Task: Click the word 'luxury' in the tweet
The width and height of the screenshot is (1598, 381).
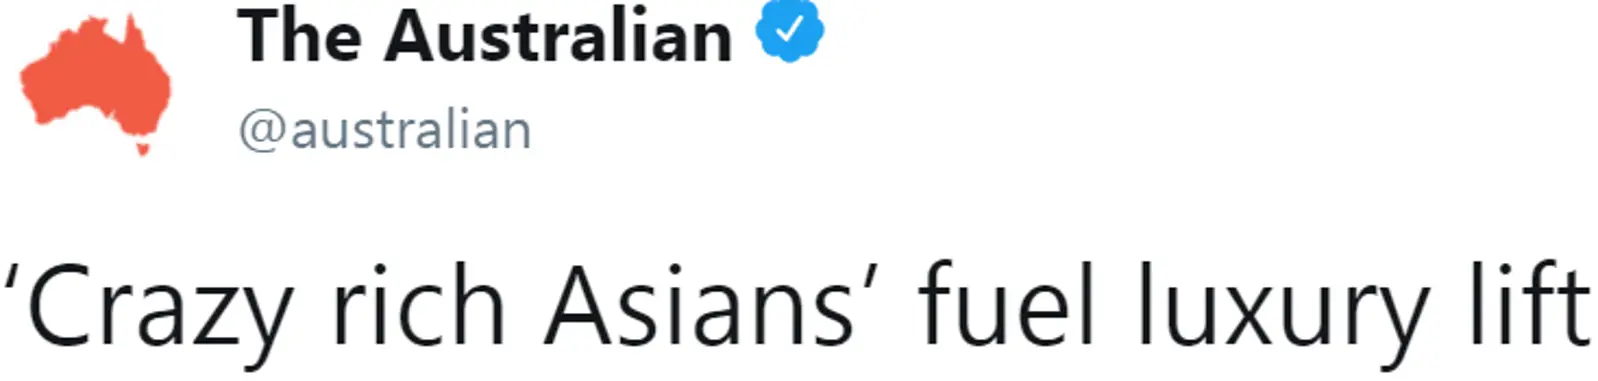Action: [1282, 307]
